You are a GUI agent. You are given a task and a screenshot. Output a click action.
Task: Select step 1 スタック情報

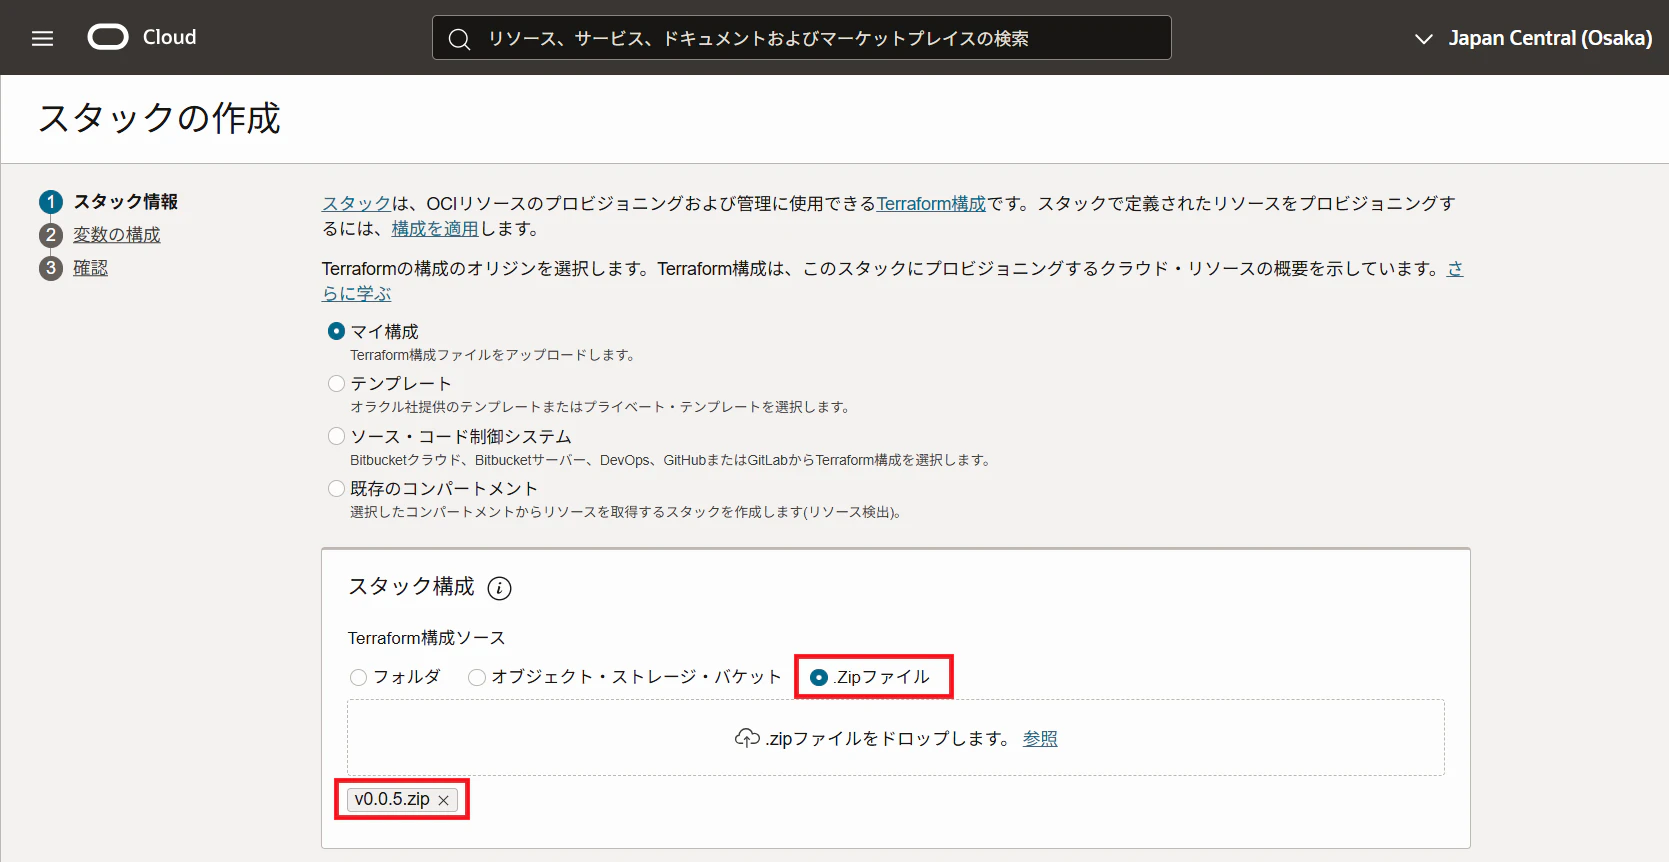pyautogui.click(x=125, y=202)
